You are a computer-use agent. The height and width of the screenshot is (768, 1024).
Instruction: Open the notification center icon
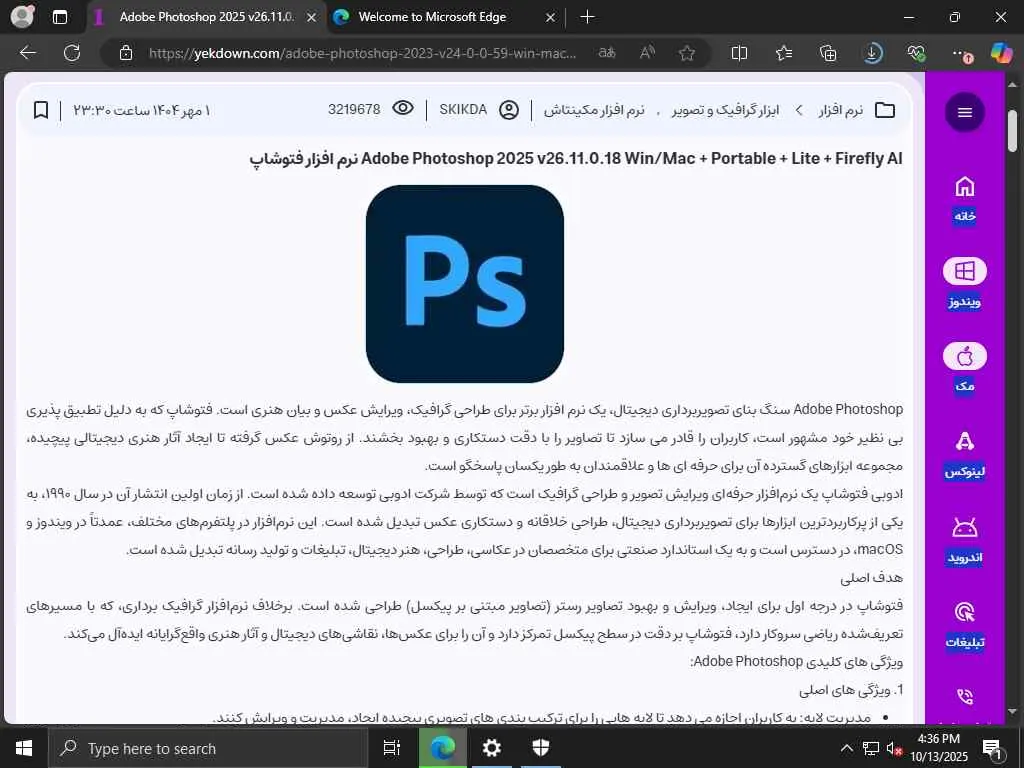[993, 748]
